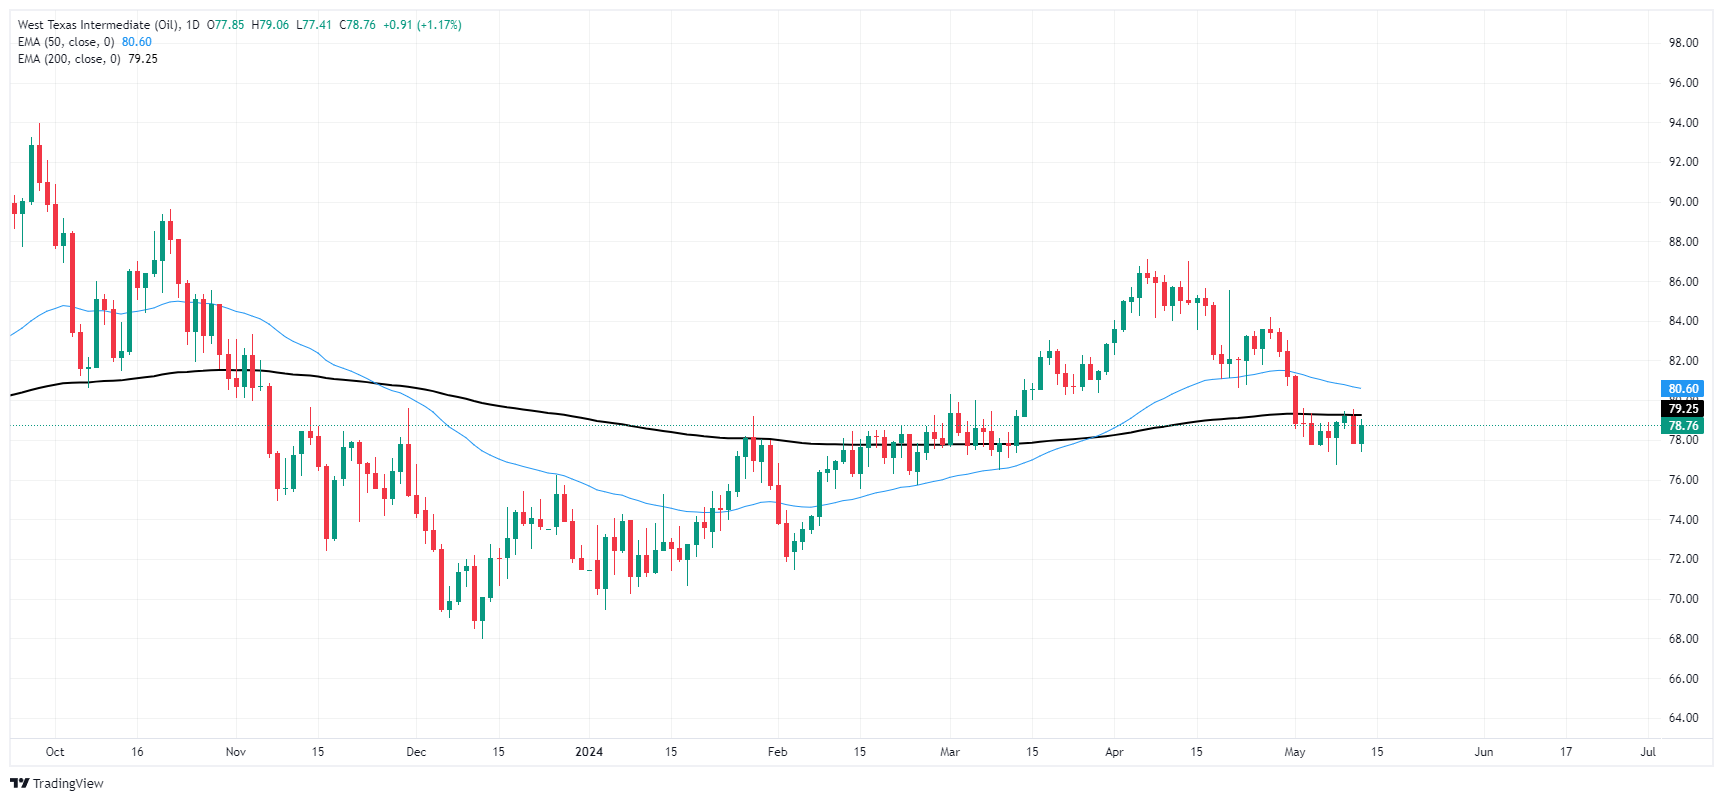Open the TradingView text link
This screenshot has height=801, width=1723.
pyautogui.click(x=68, y=783)
